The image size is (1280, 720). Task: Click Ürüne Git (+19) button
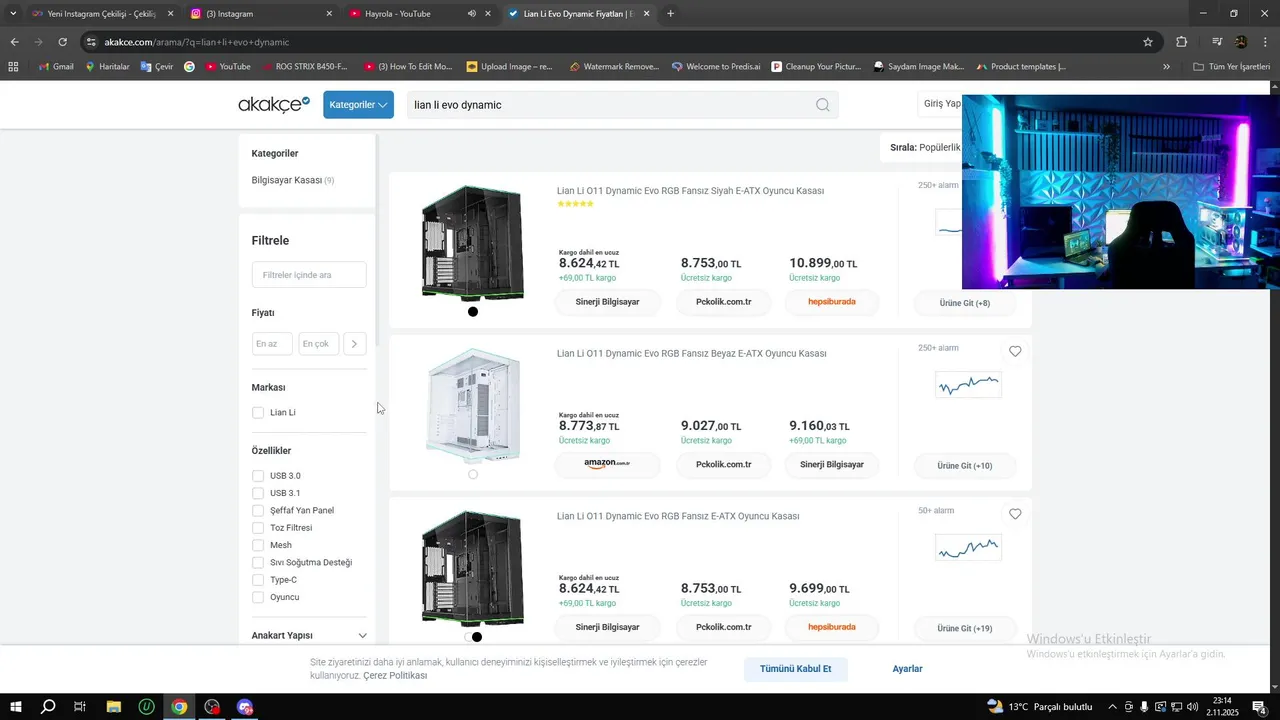click(x=965, y=629)
